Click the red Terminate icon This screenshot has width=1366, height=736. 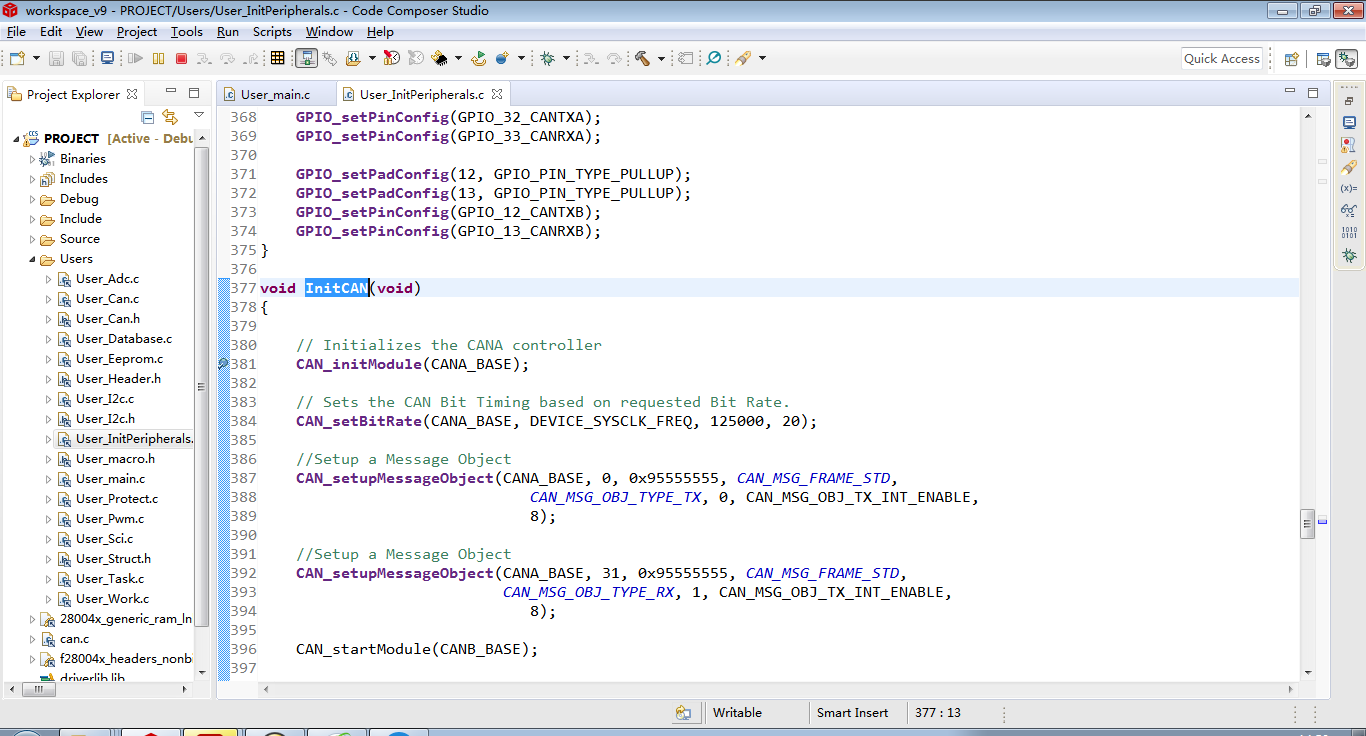click(x=180, y=58)
